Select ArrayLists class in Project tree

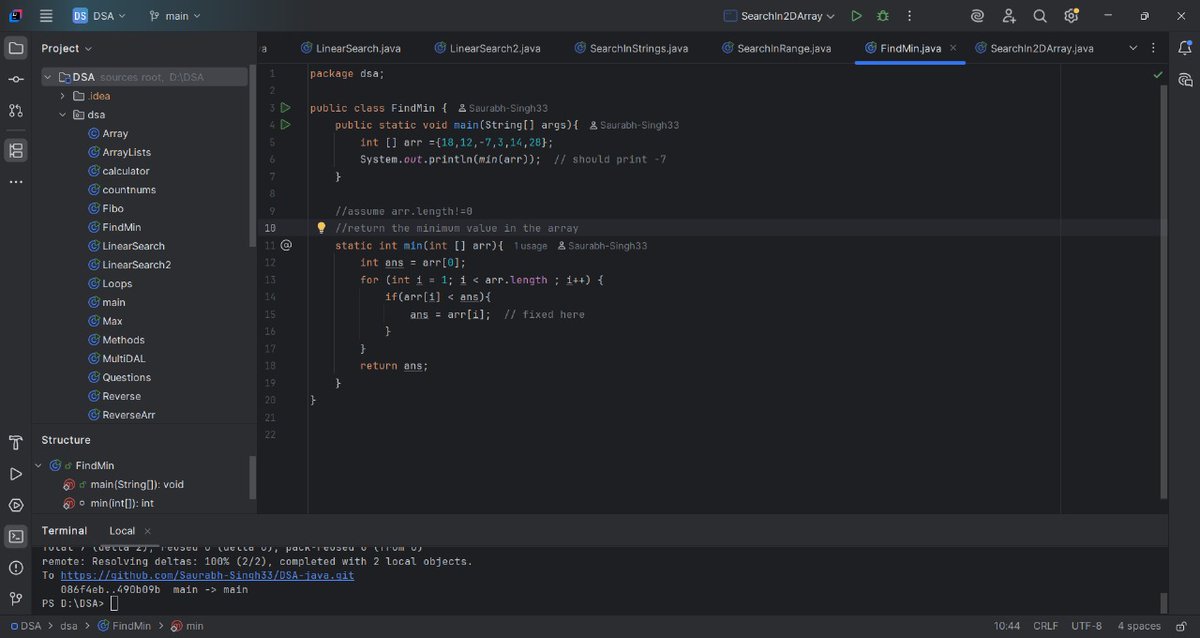(x=126, y=152)
